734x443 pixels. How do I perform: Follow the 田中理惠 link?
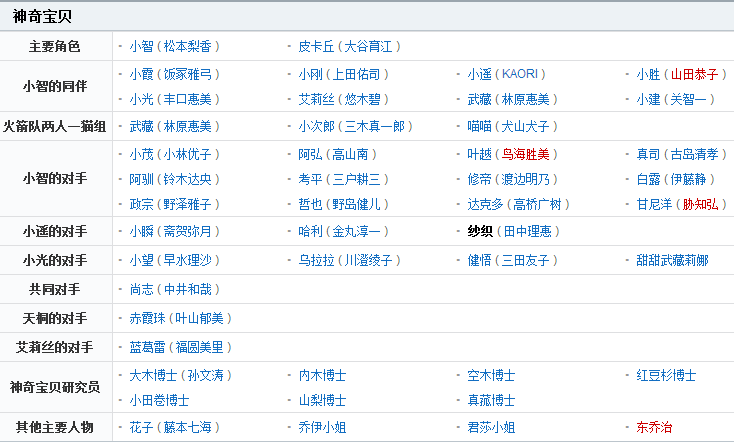coord(528,231)
